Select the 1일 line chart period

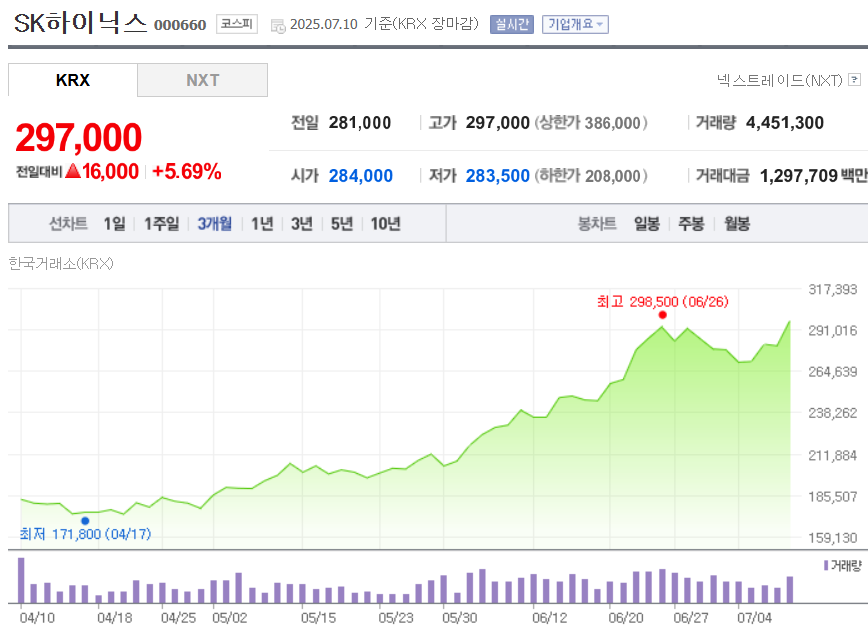[x=114, y=224]
